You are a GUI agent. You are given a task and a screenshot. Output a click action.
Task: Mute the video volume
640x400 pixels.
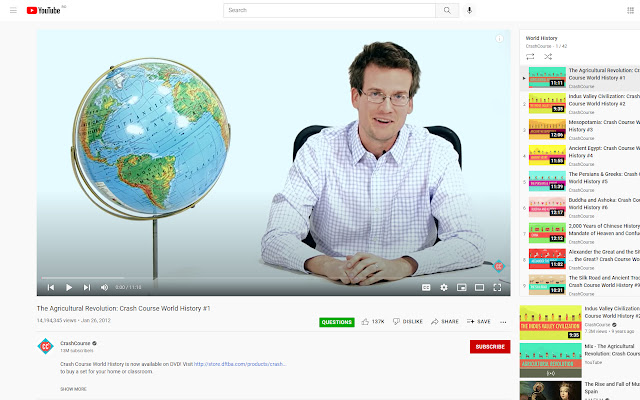pos(104,287)
